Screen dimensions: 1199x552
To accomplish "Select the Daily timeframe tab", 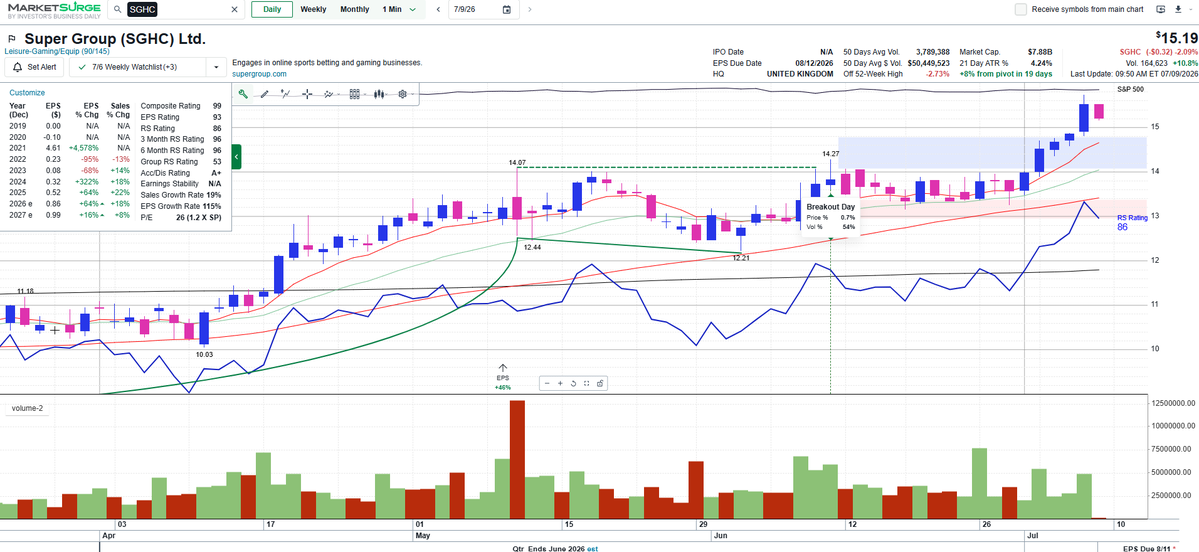I will [x=271, y=9].
